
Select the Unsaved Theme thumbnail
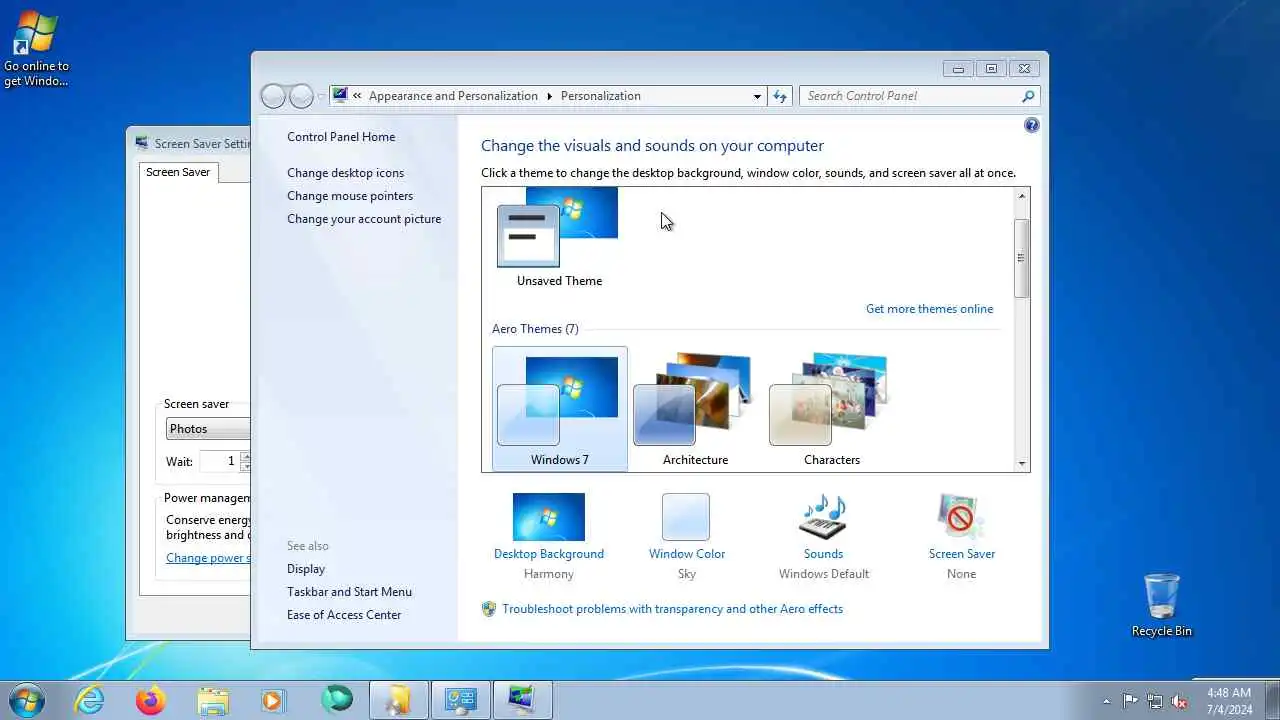click(x=558, y=228)
